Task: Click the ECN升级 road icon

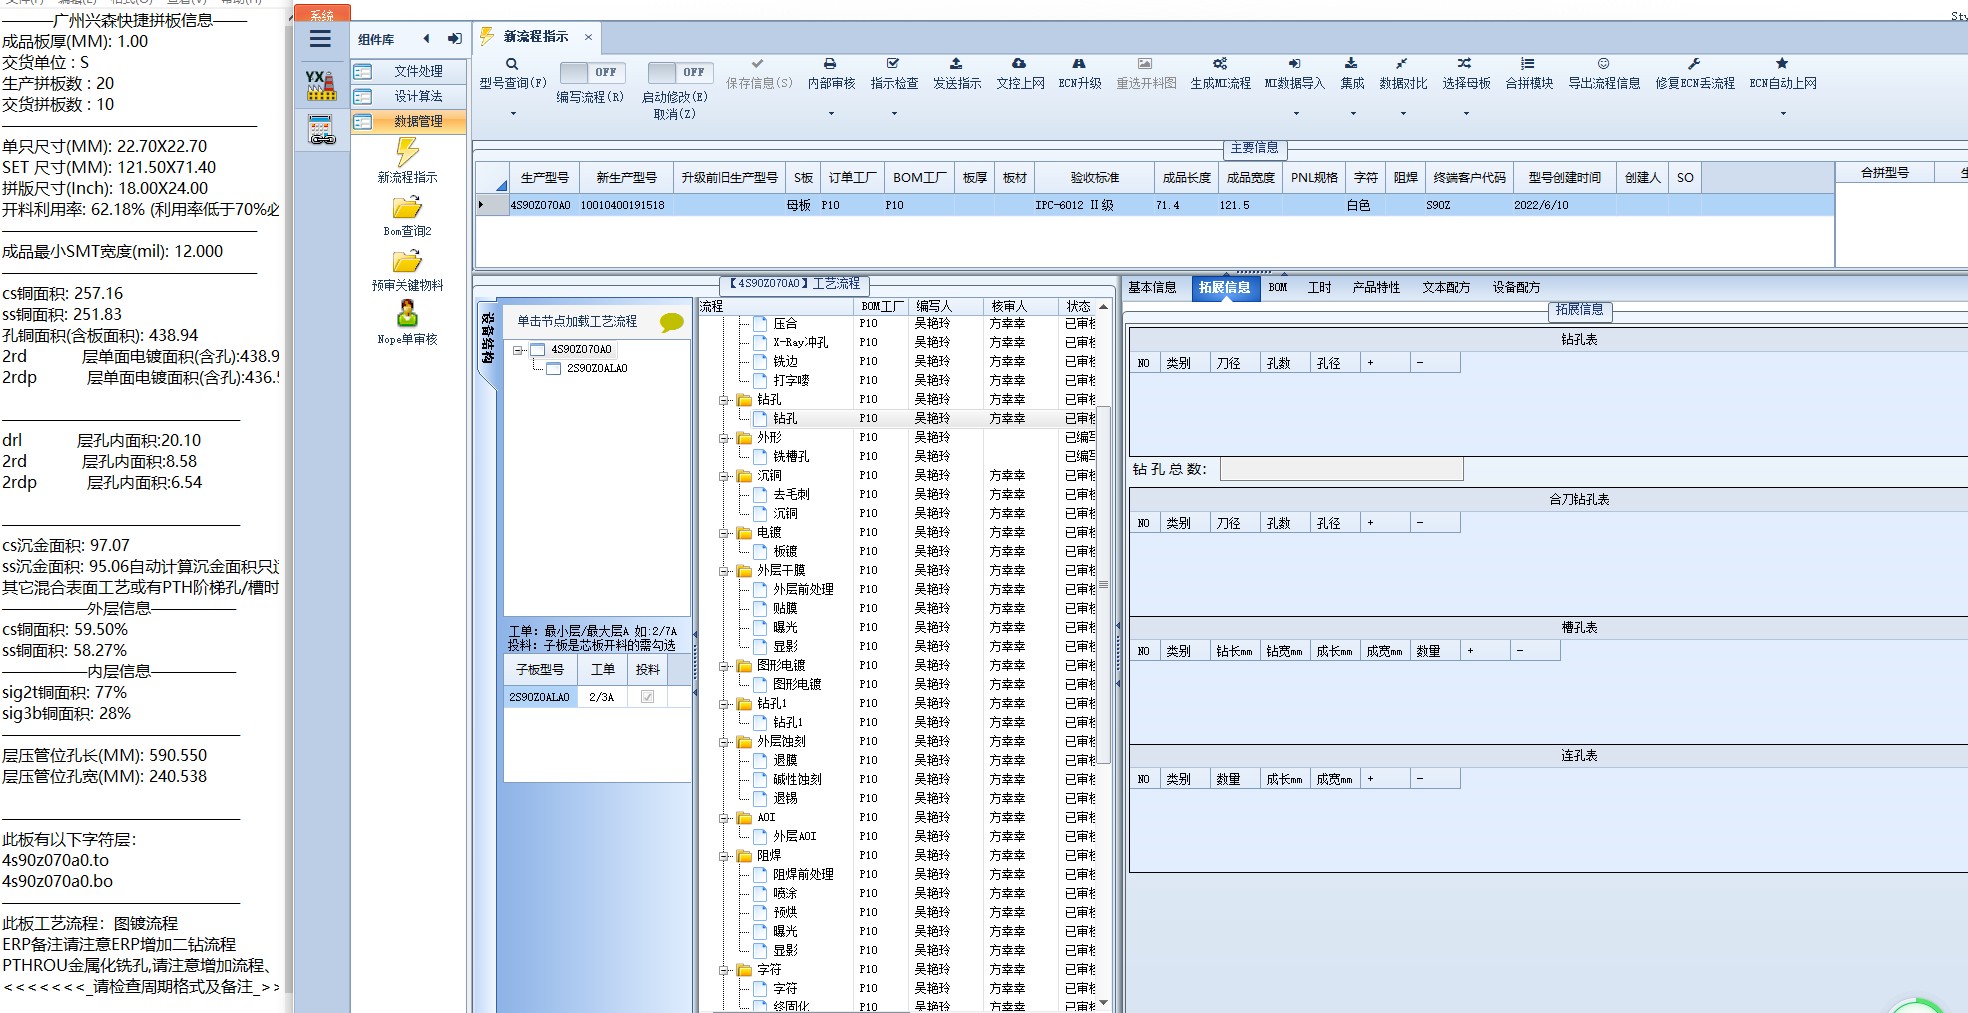Action: 1079,64
